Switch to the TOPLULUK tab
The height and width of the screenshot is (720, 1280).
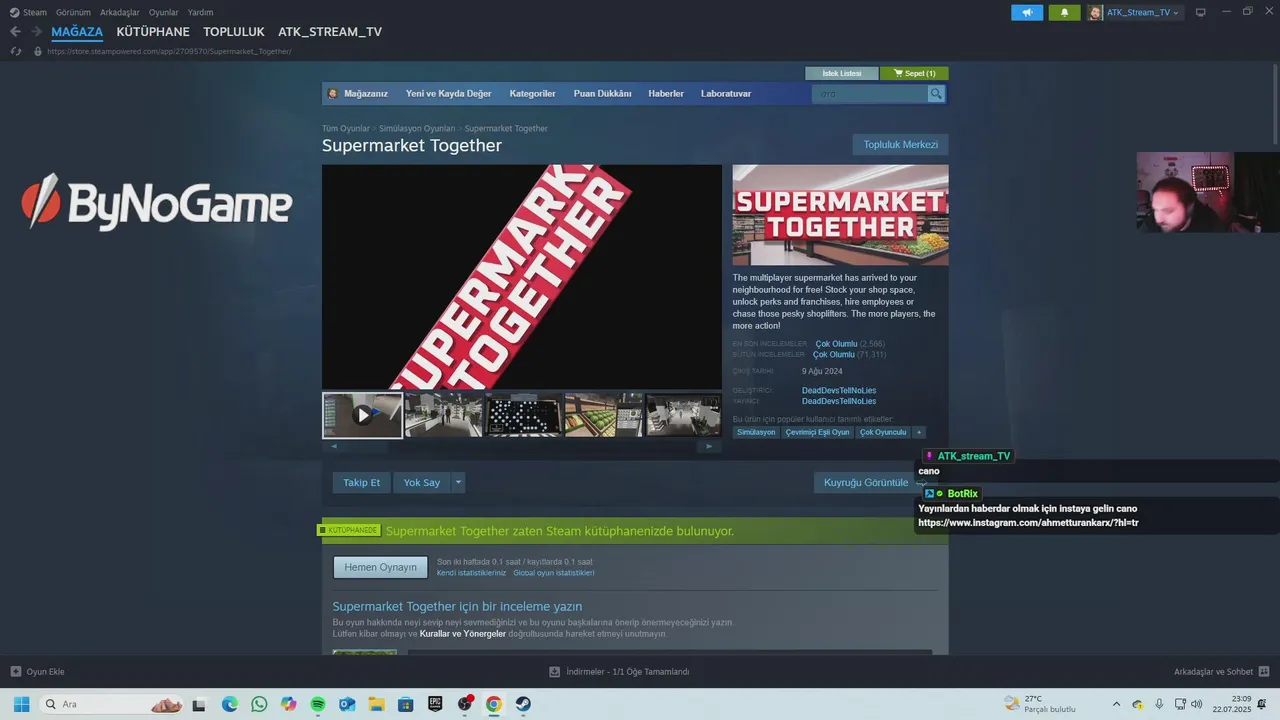234,32
